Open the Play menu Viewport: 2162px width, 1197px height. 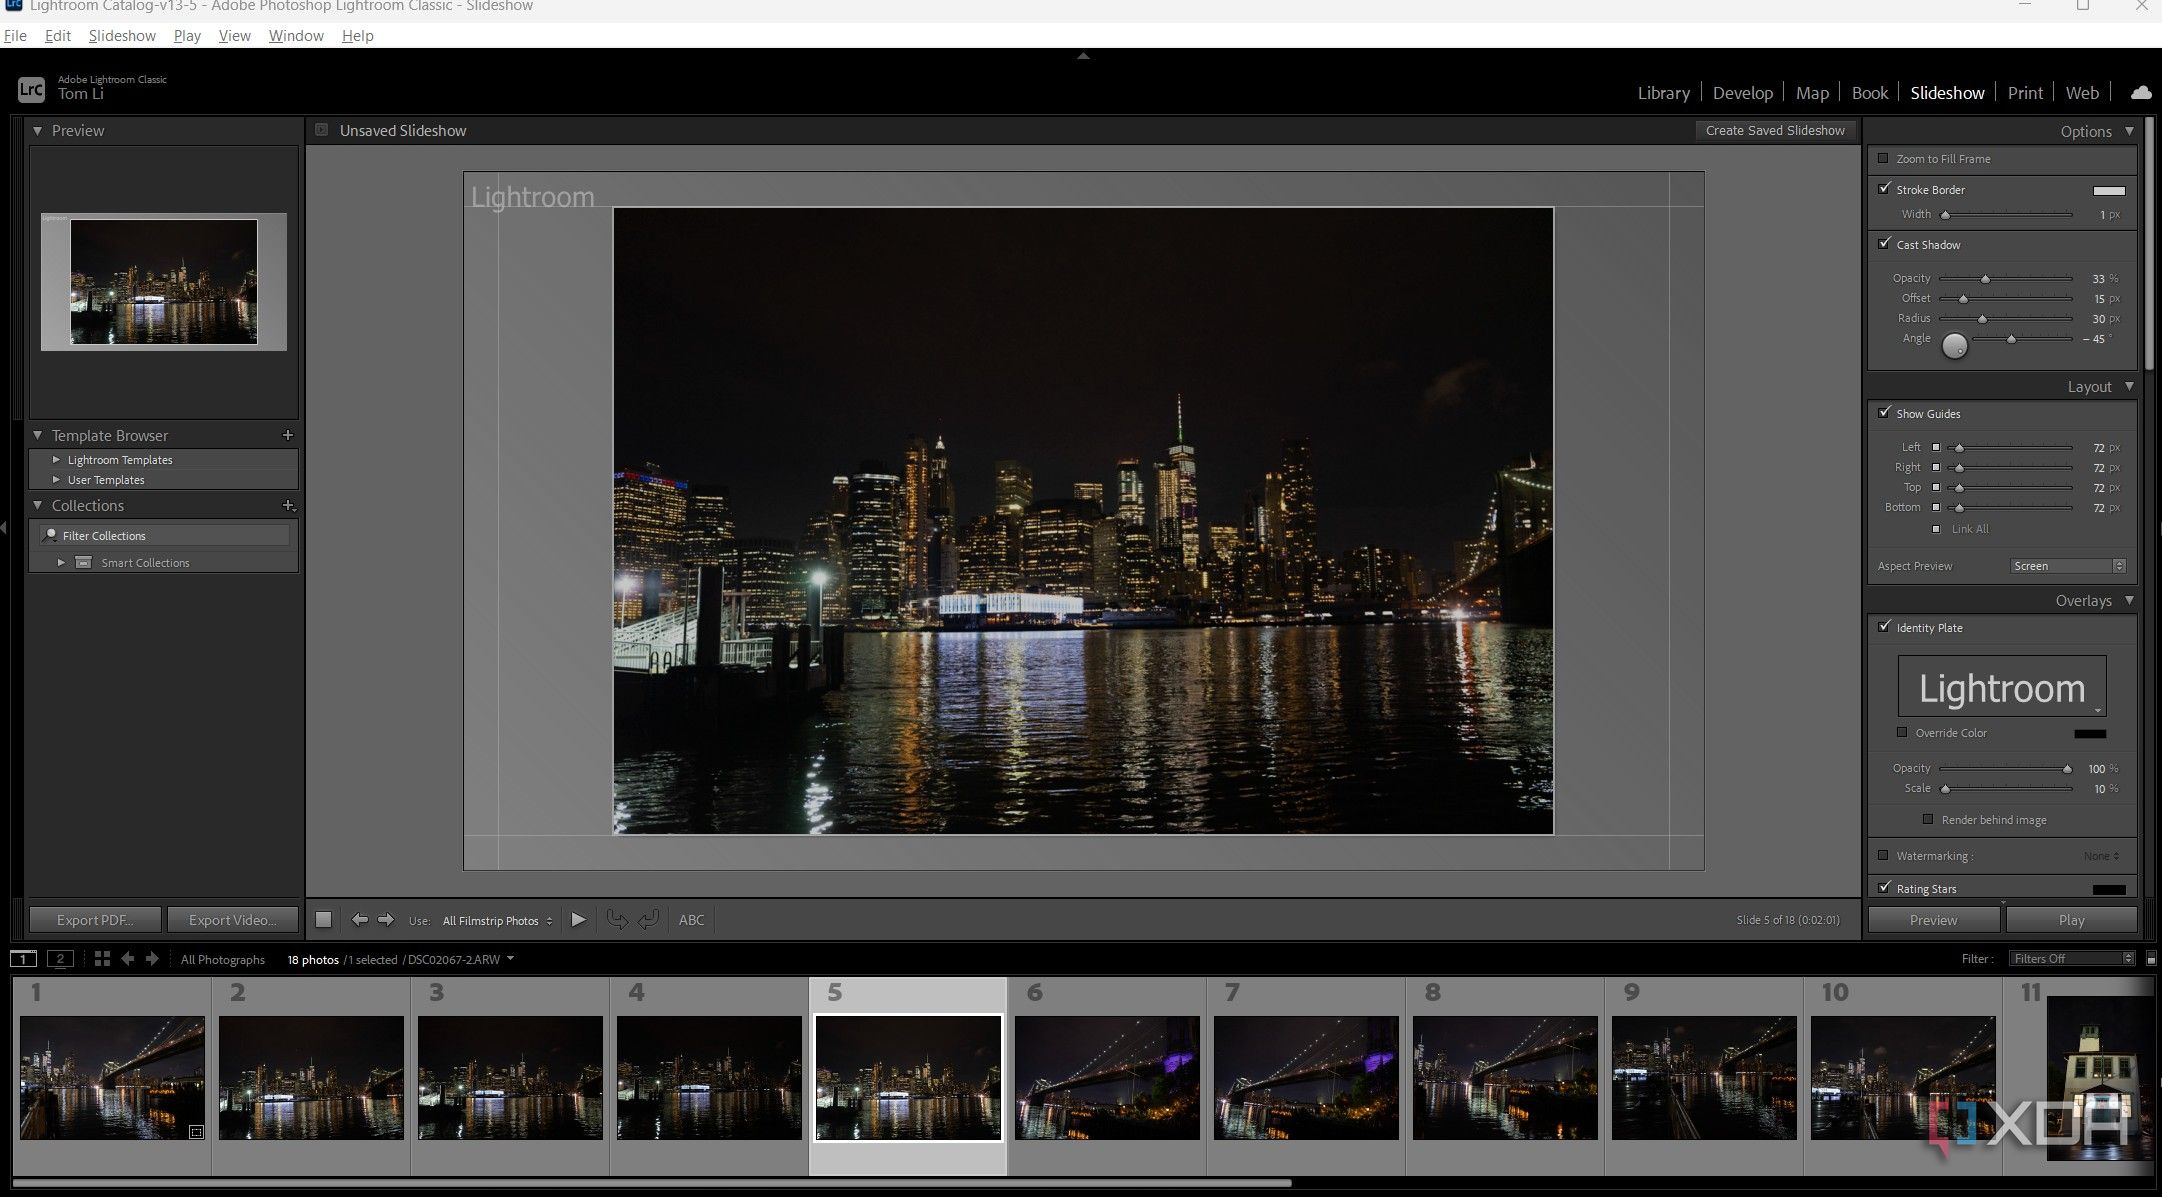coord(187,35)
